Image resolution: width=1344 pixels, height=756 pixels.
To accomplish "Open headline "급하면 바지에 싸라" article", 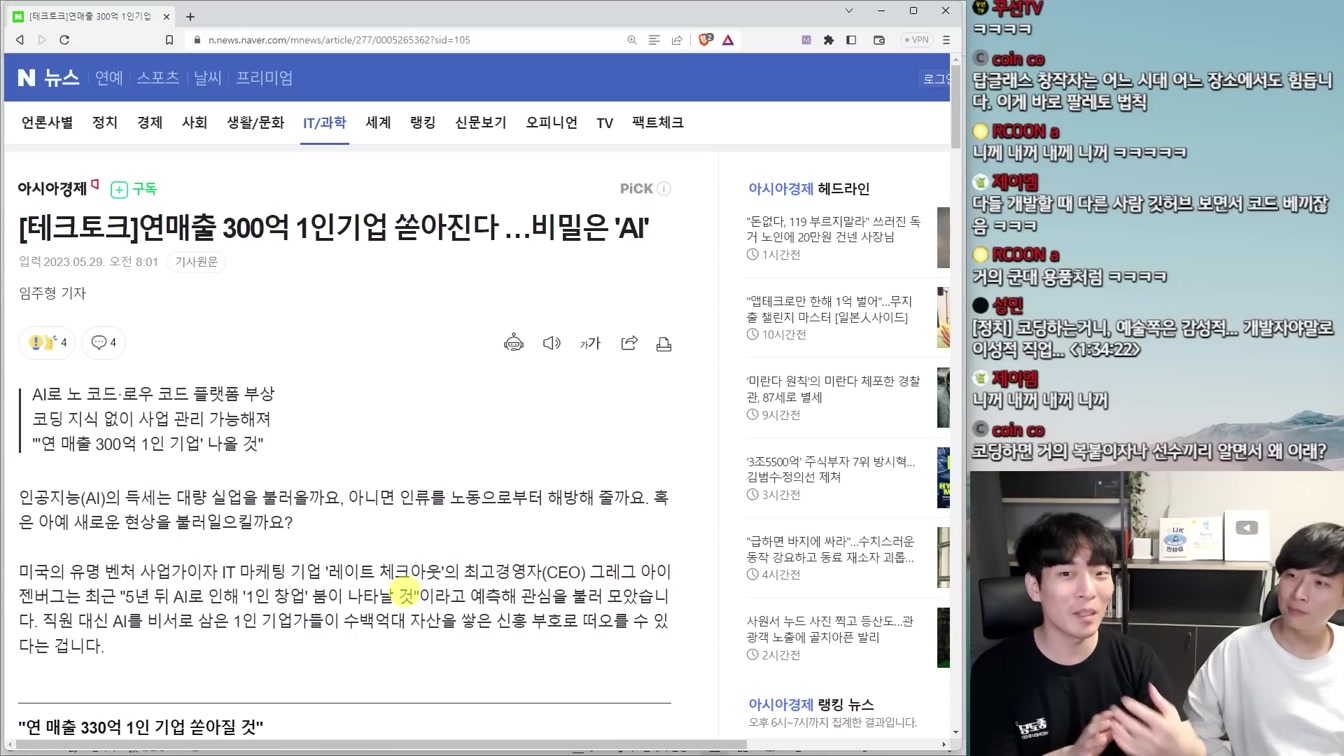I will point(830,549).
